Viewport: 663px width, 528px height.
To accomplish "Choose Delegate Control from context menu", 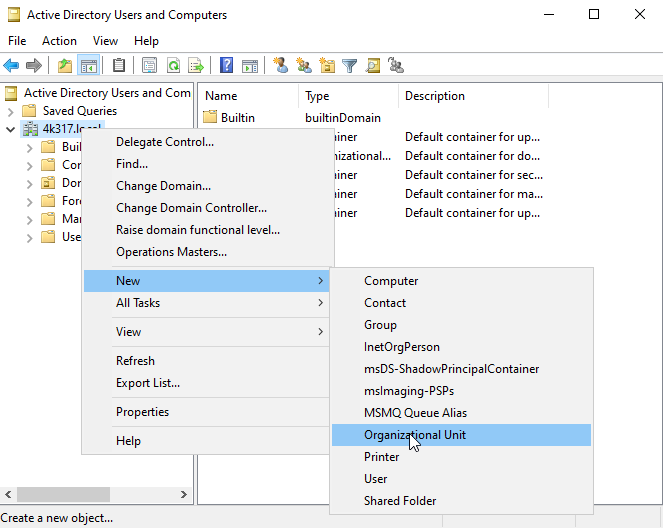I will pos(165,142).
